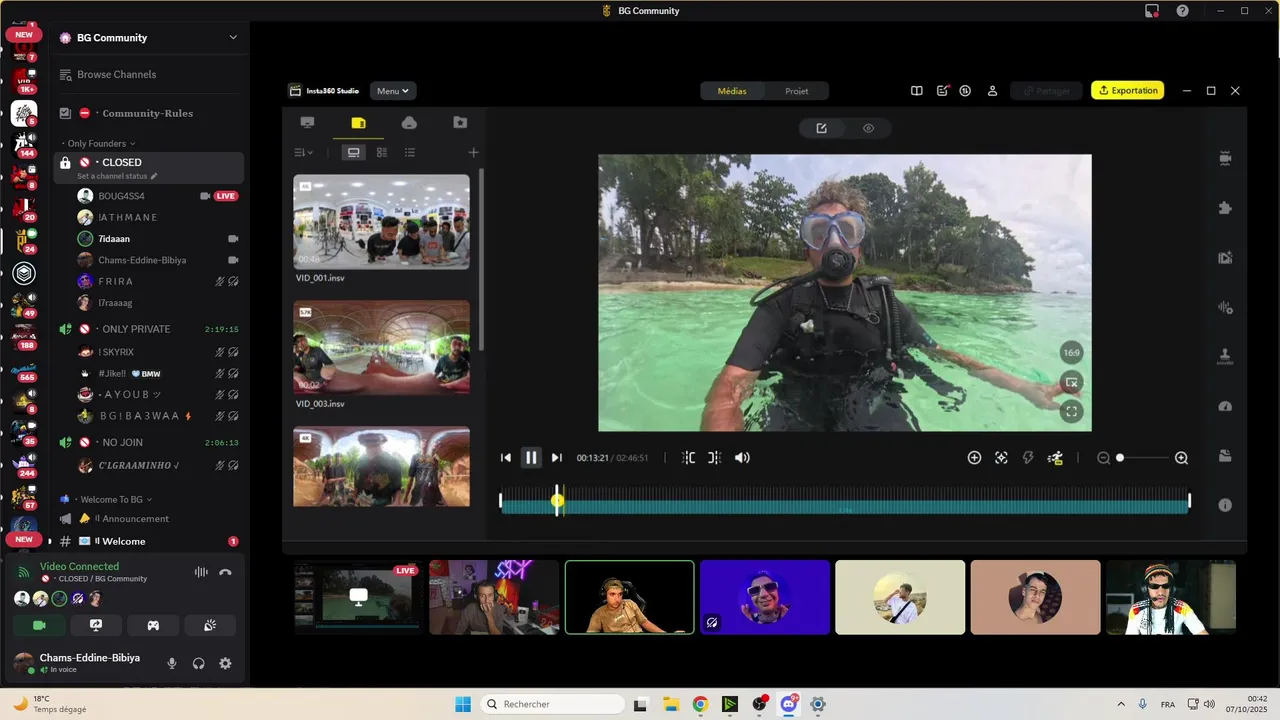Screen dimensions: 1280x720
Task: Switch to the edit mode pencil toggle
Action: pyautogui.click(x=822, y=128)
